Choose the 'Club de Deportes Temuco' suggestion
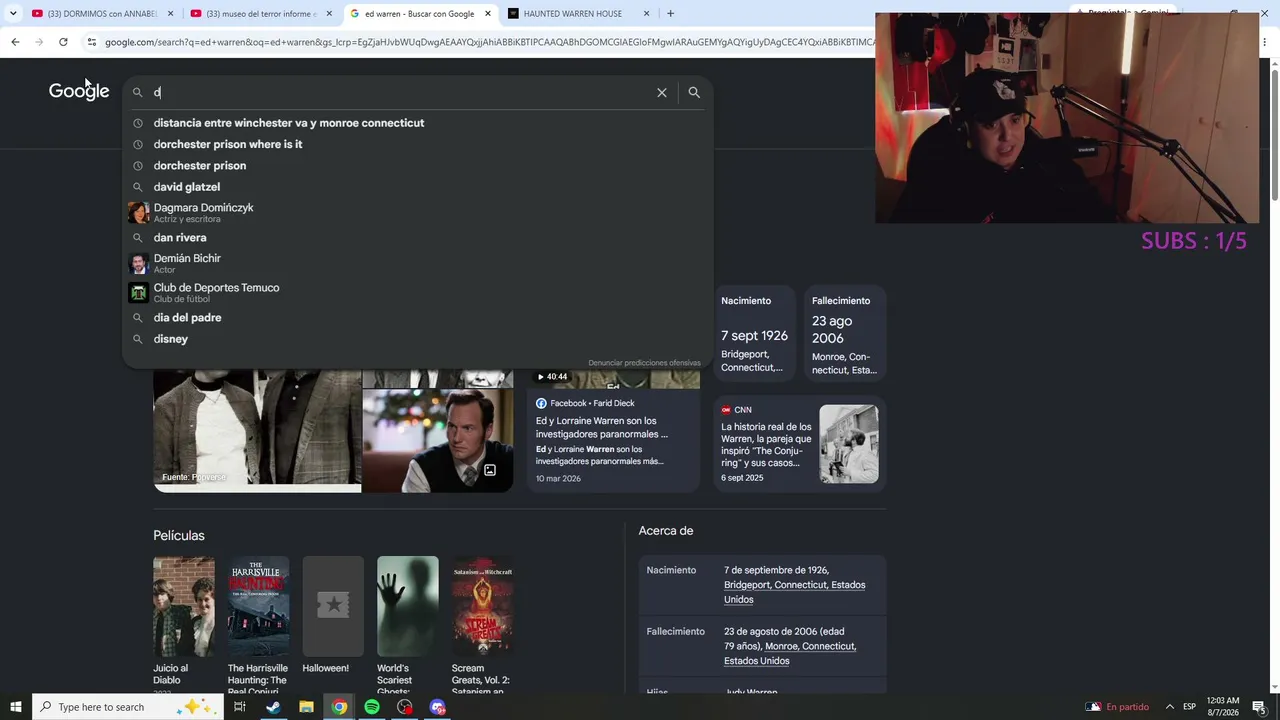This screenshot has width=1280, height=720. [x=417, y=292]
